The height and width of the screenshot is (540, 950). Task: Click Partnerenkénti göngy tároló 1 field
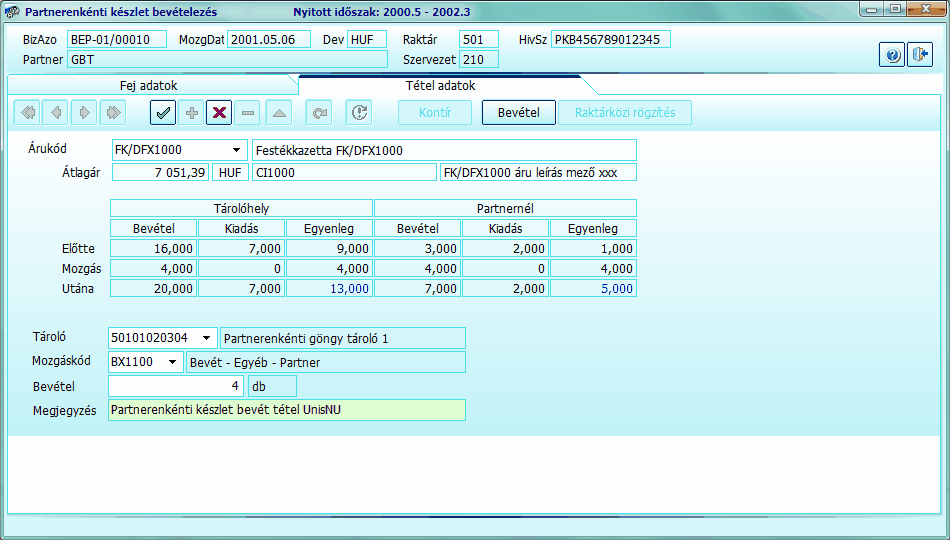[343, 338]
